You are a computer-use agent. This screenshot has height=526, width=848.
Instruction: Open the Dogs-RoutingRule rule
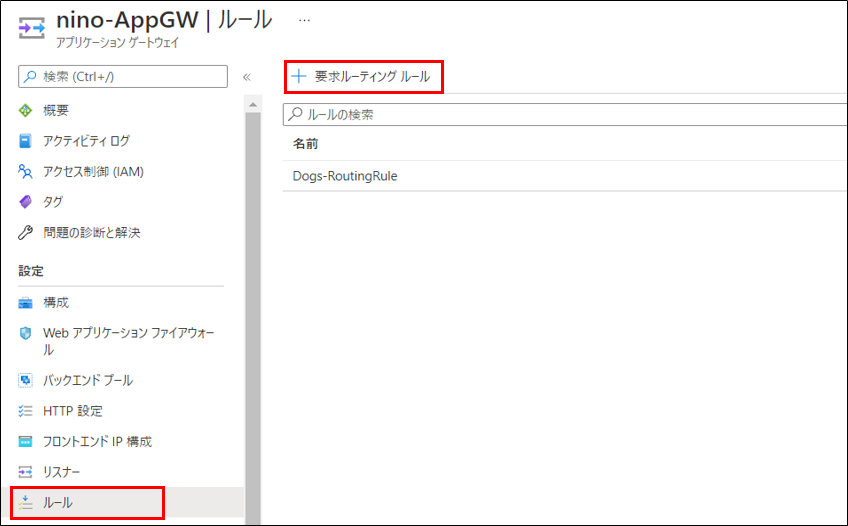[x=345, y=176]
